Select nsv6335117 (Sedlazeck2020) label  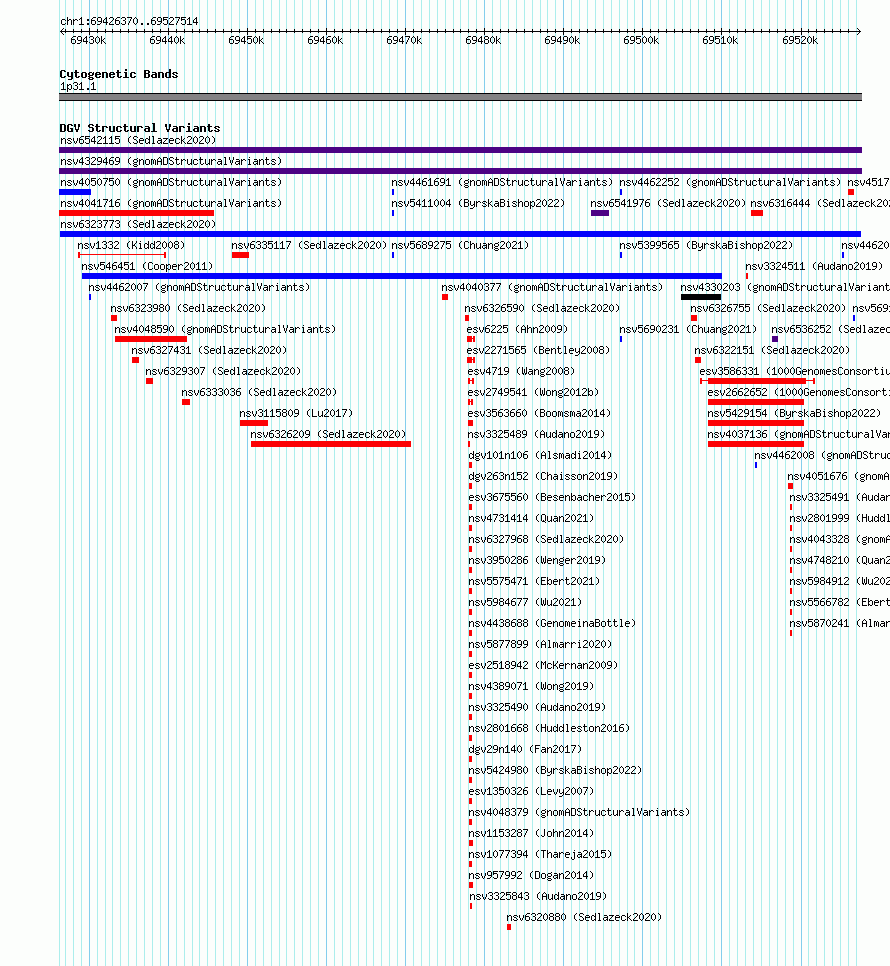(309, 245)
